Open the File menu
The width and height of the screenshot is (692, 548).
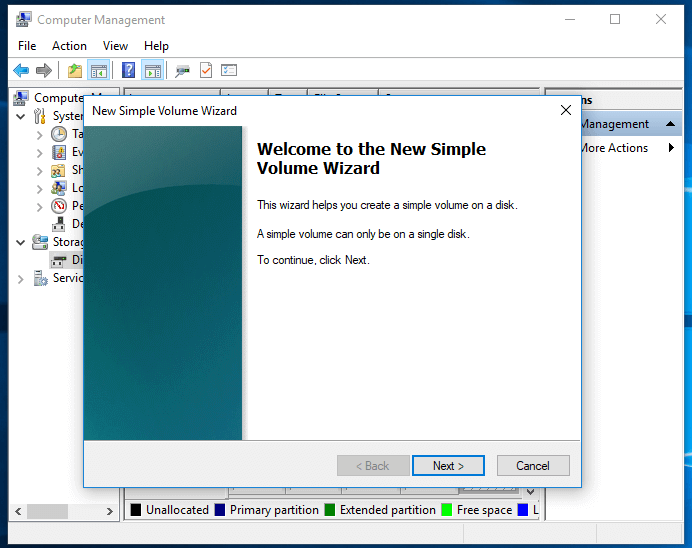tap(27, 46)
